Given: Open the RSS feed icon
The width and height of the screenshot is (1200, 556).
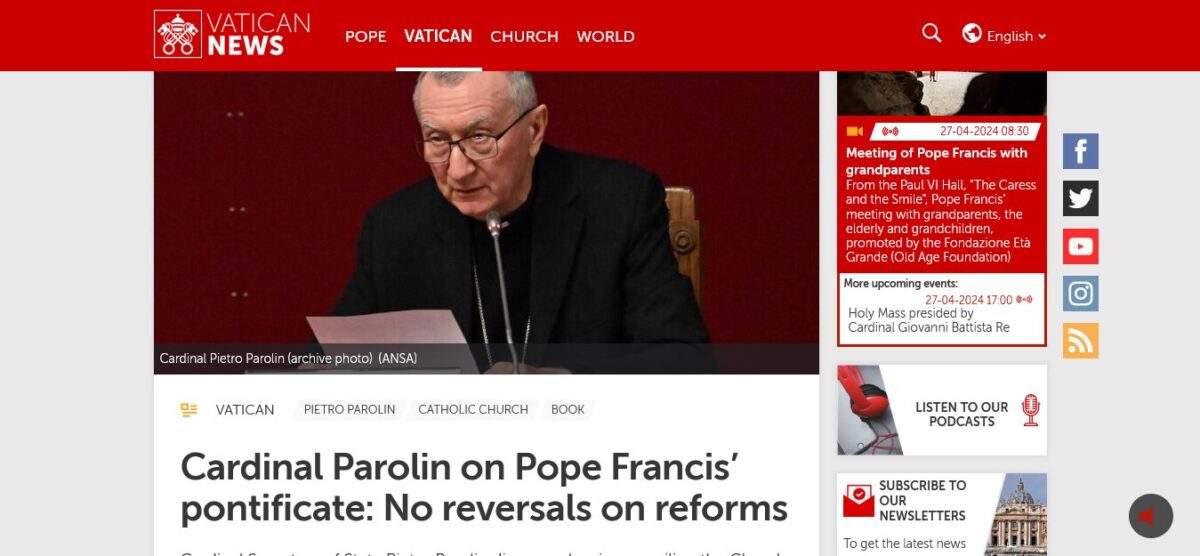Looking at the screenshot, I should (x=1080, y=340).
